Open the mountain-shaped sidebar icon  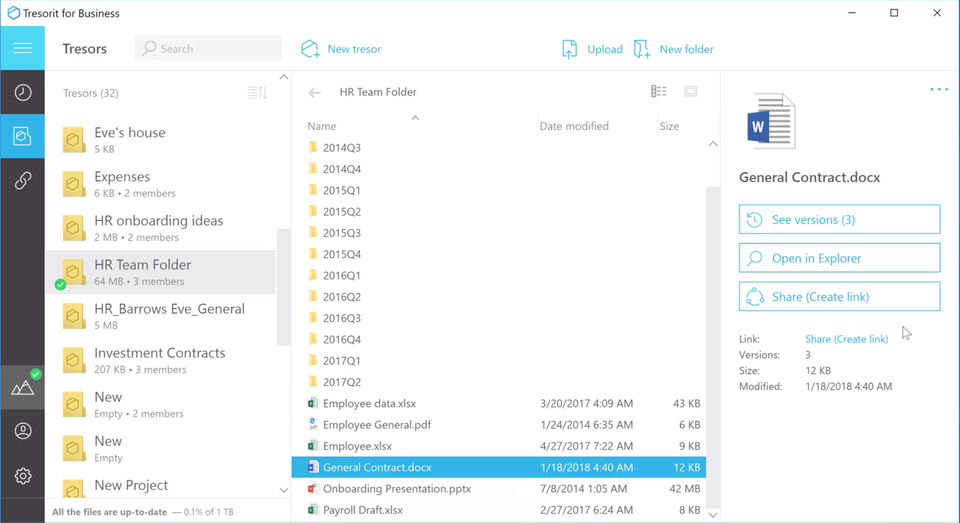tap(23, 387)
